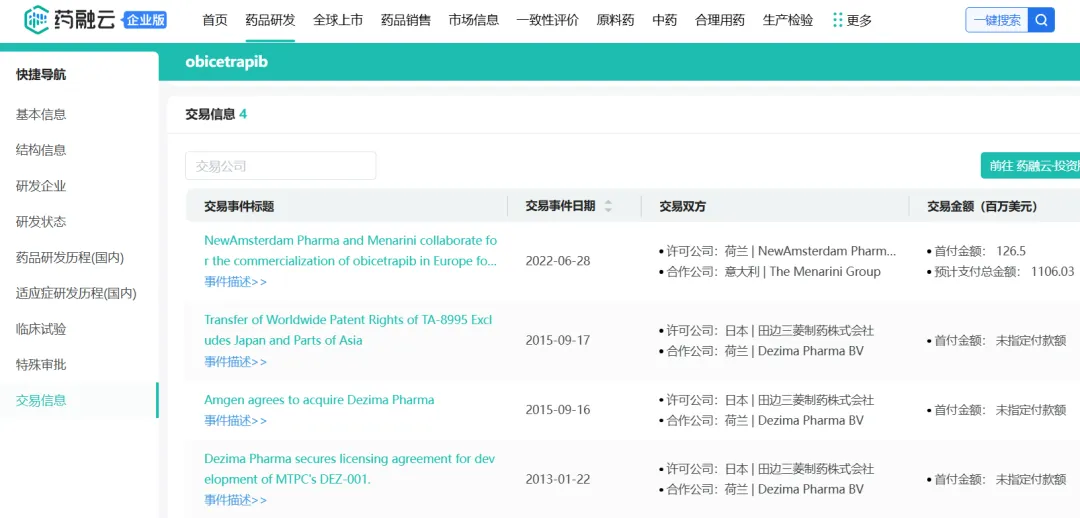The height and width of the screenshot is (518, 1080).
Task: Open the Amgen agrees to acquire Dezima link
Action: pos(319,400)
